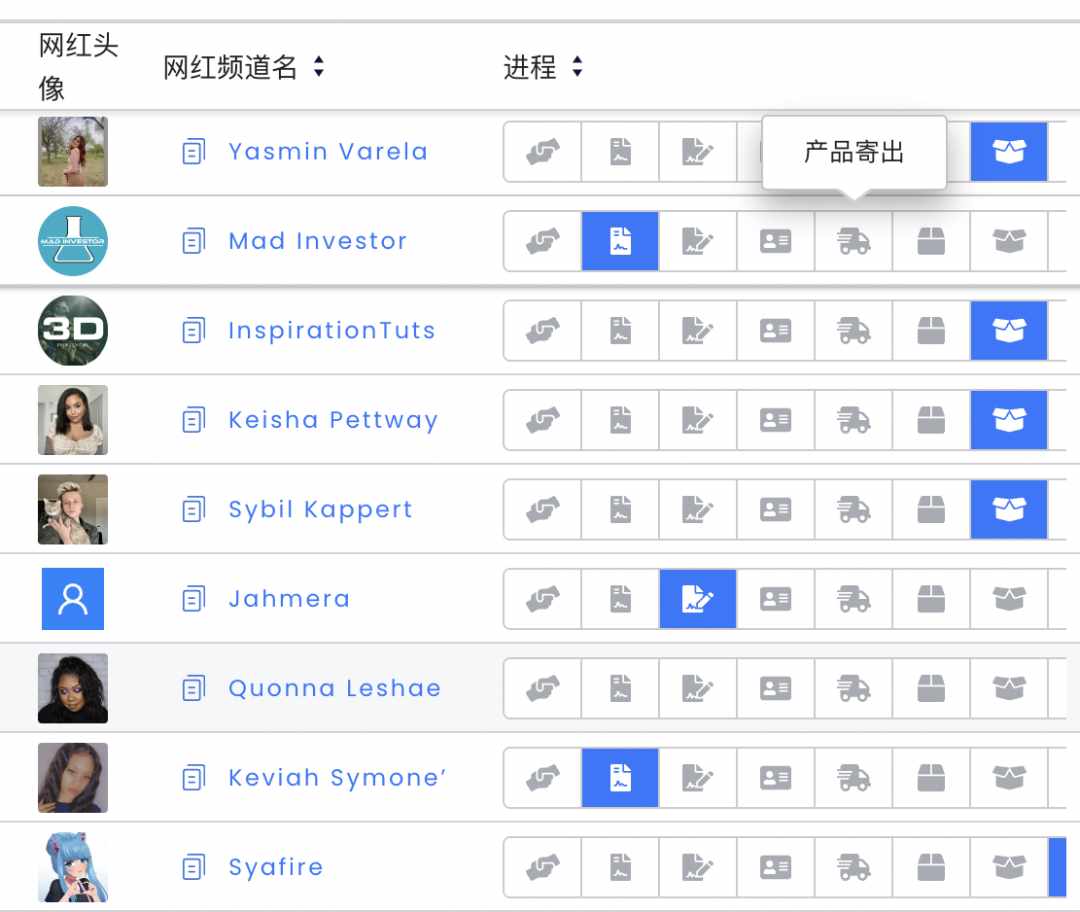Viewport: 1080px width, 912px height.
Task: Click Syafire anime avatar thumbnail
Action: (73, 867)
